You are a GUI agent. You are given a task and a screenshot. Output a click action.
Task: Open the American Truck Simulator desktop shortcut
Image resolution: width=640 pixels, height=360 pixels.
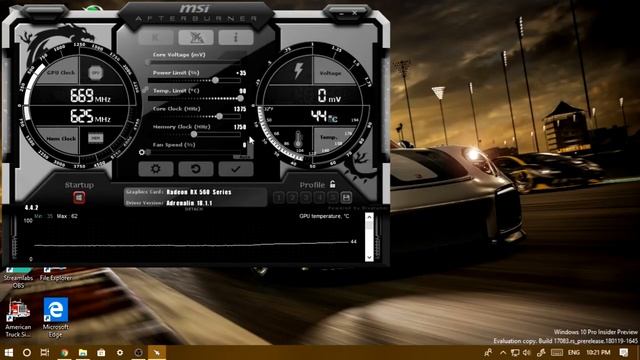tap(18, 318)
